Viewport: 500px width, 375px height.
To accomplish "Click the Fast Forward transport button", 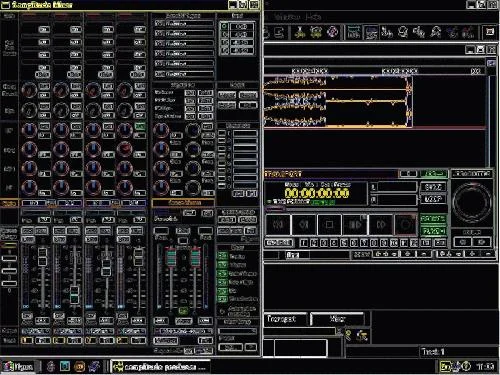I will pos(380,225).
